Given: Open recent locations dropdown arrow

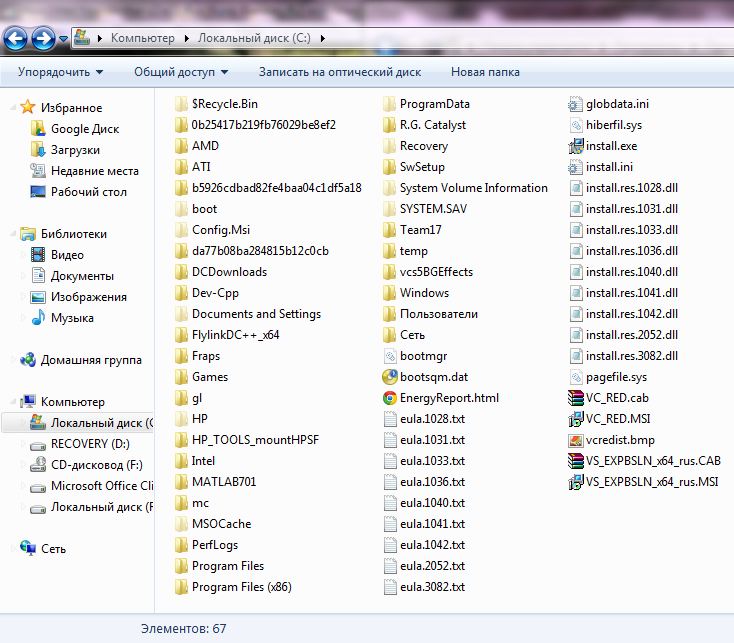Looking at the screenshot, I should pos(63,39).
